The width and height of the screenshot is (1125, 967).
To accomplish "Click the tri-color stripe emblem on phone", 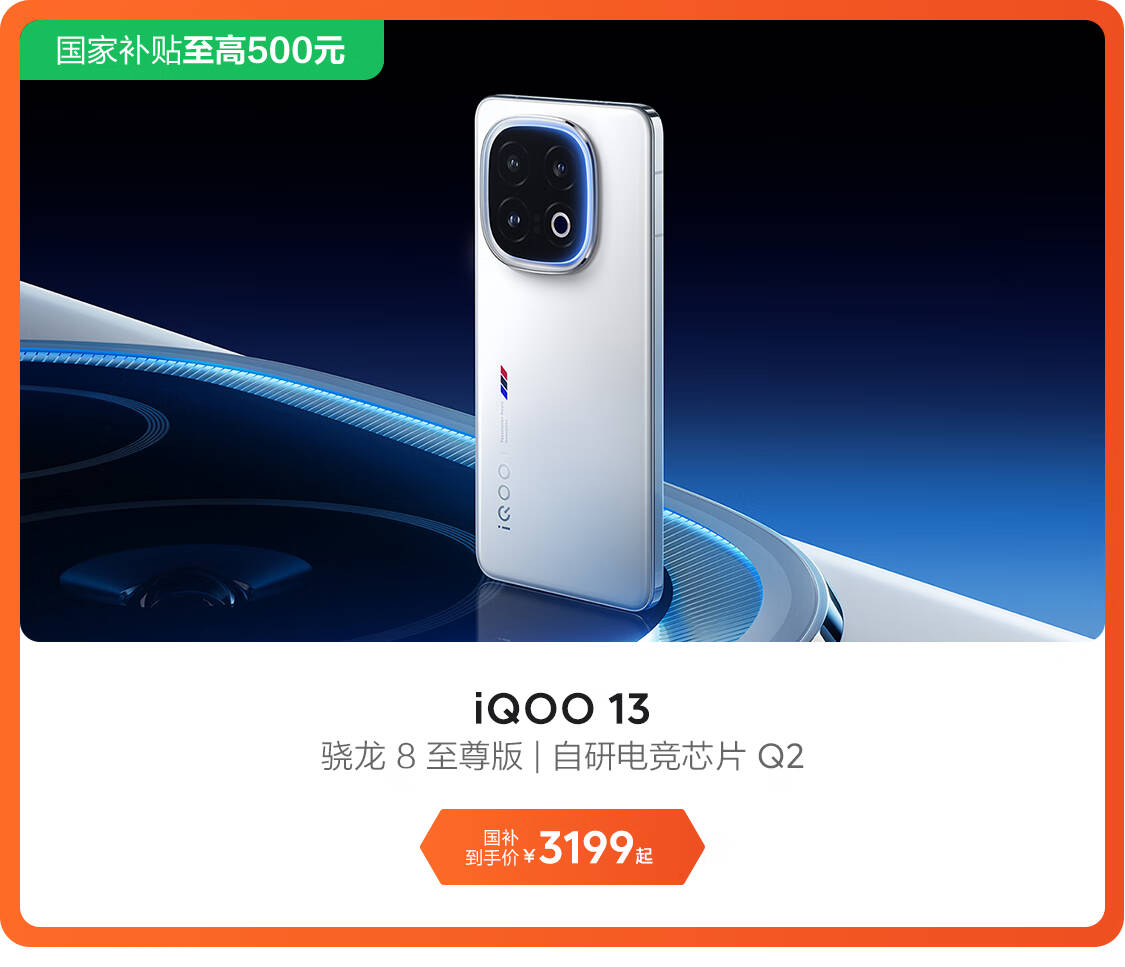I will (x=504, y=382).
